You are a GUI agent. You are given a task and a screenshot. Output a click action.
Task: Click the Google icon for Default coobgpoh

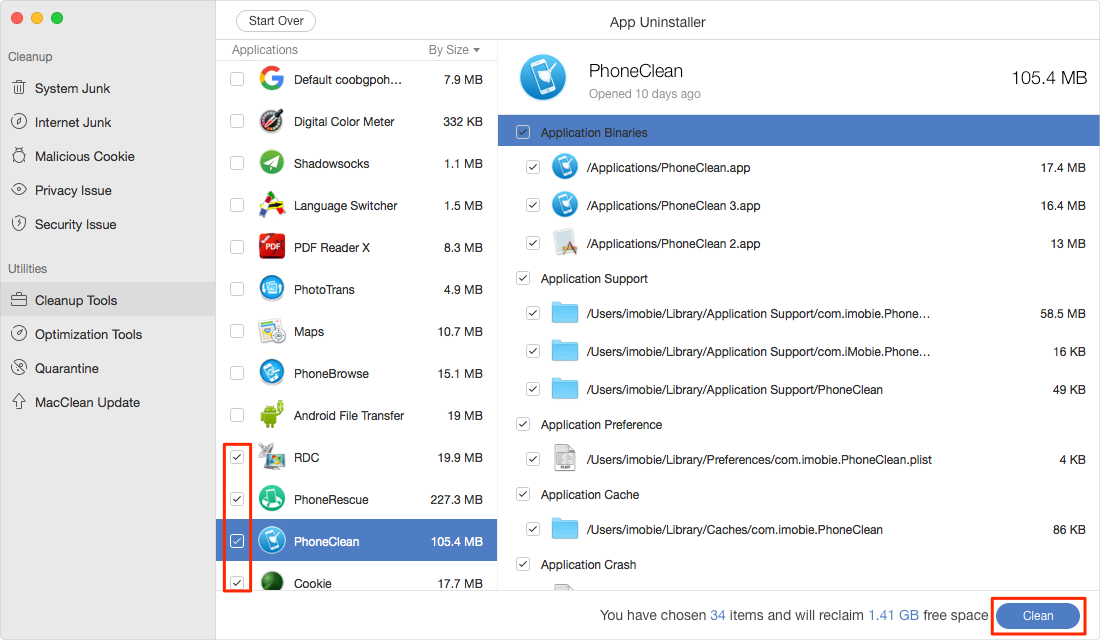[x=271, y=79]
